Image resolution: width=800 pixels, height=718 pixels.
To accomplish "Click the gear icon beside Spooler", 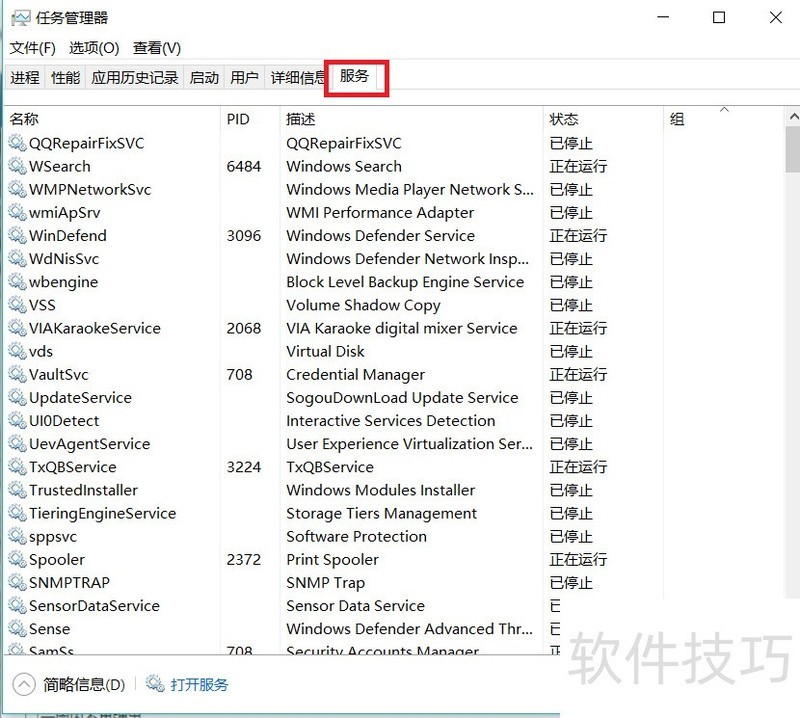I will [17, 559].
